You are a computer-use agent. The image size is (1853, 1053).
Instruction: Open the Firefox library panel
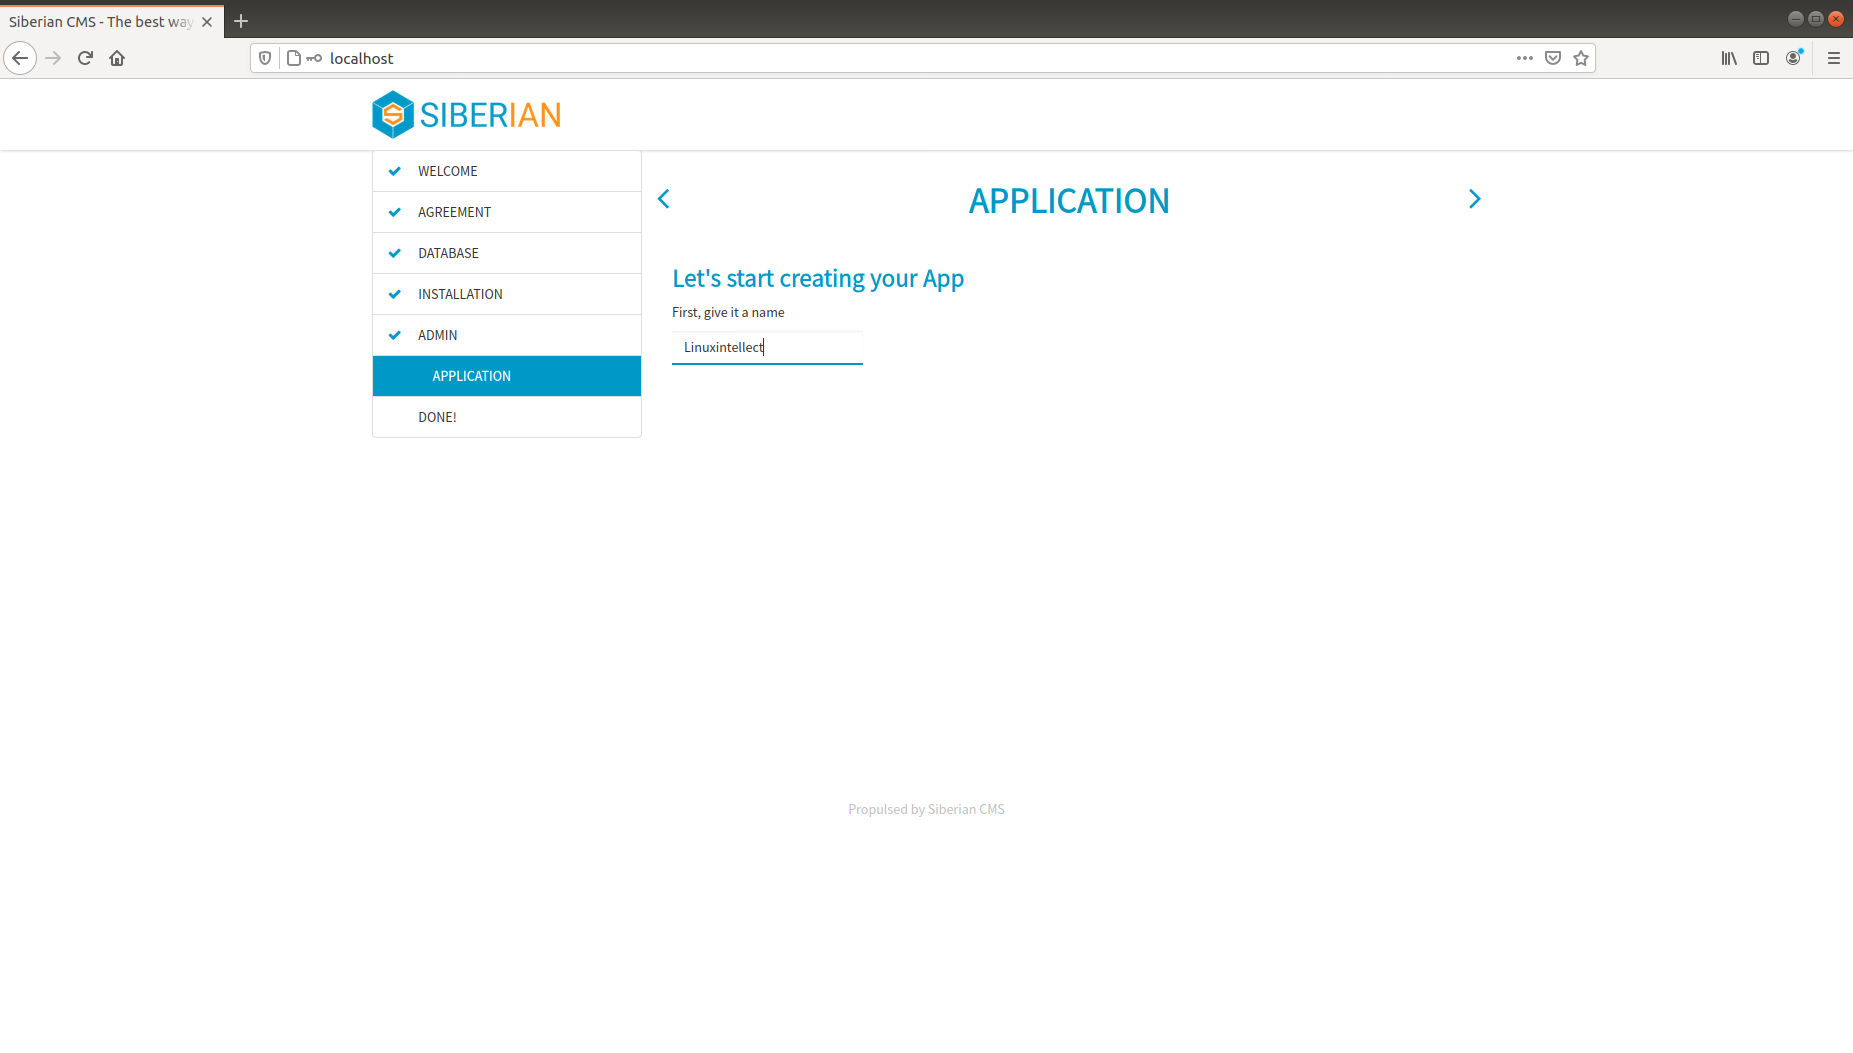point(1729,58)
